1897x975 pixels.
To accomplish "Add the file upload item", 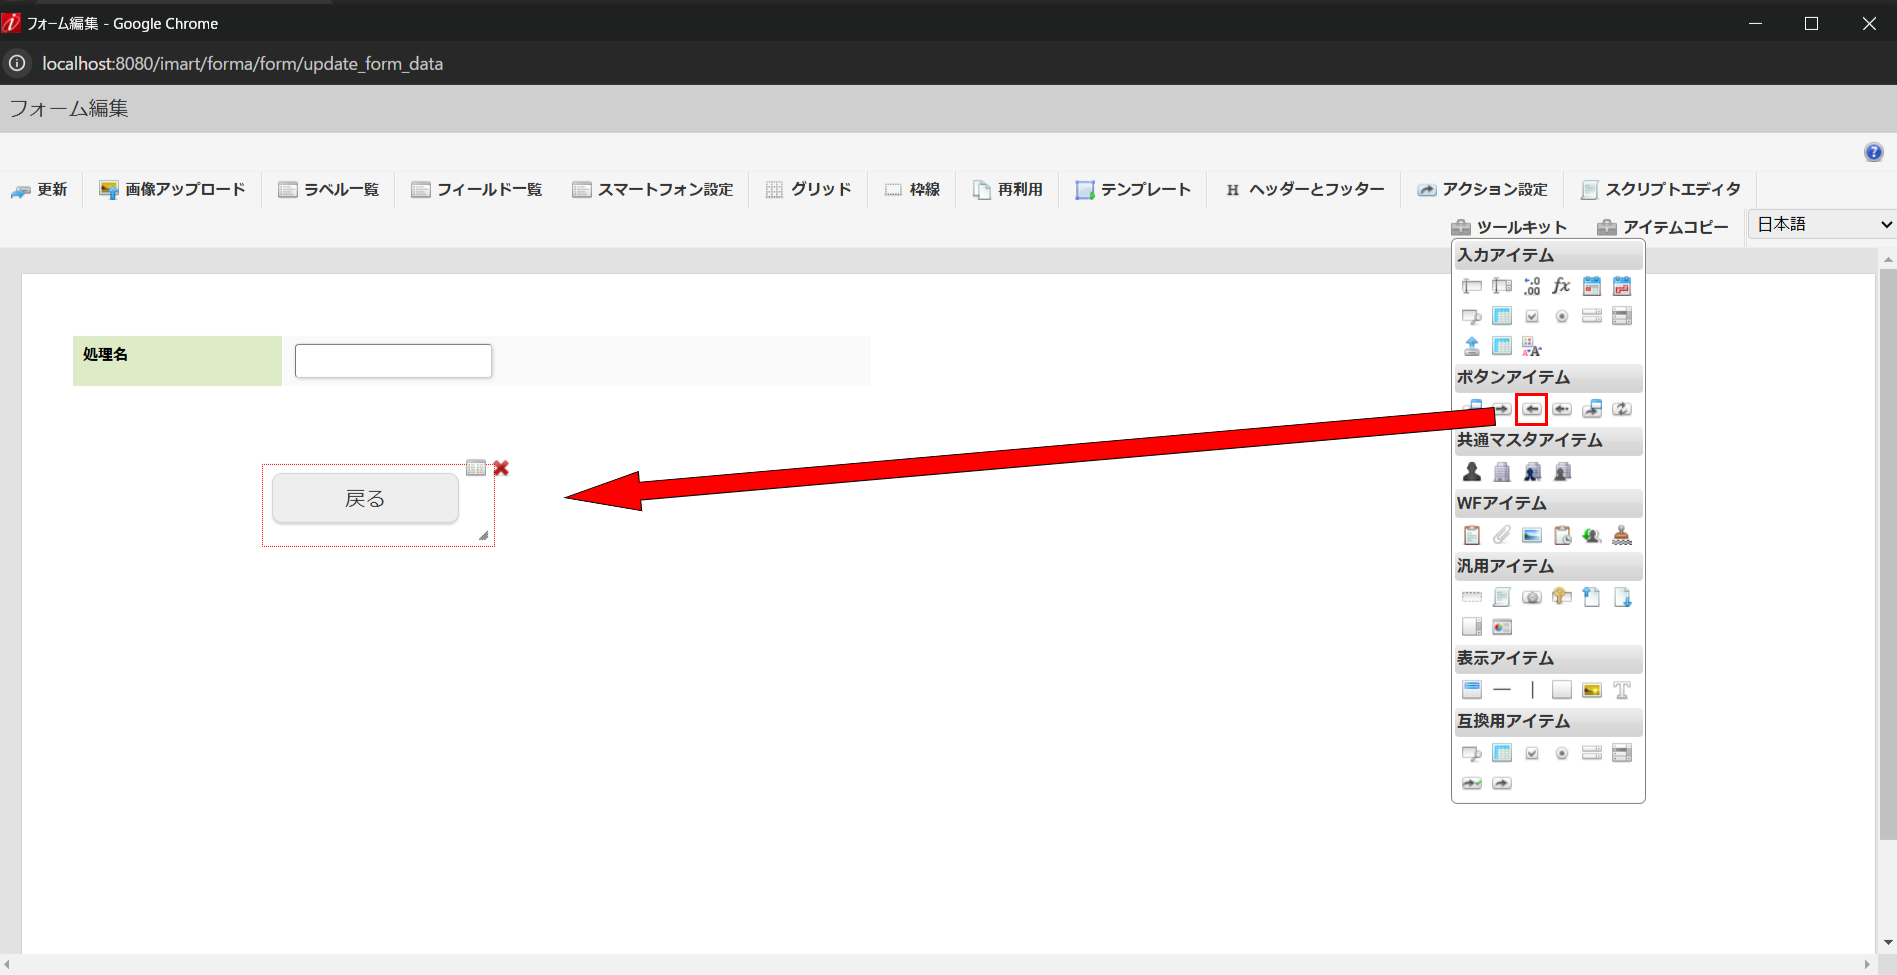I will point(1472,347).
